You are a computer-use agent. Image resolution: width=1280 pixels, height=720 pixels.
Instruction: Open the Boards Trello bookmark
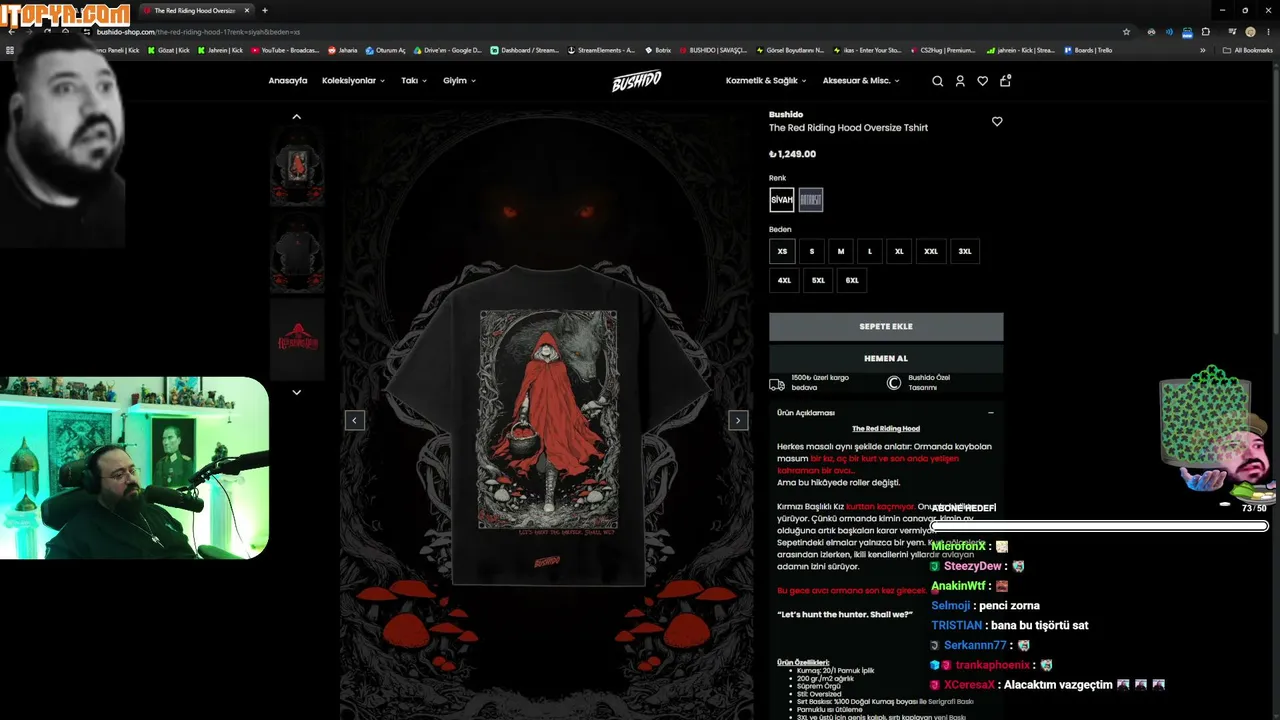pyautogui.click(x=1088, y=50)
